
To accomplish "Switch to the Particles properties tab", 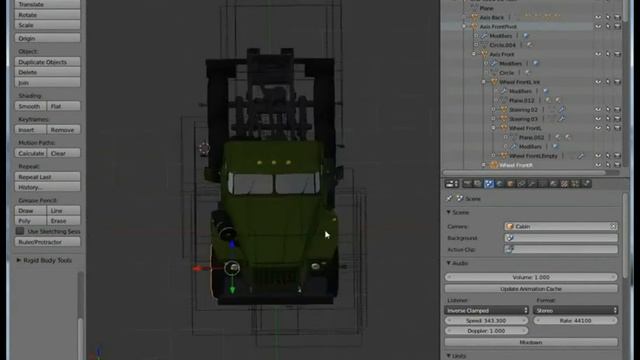I will pyautogui.click(x=575, y=184).
